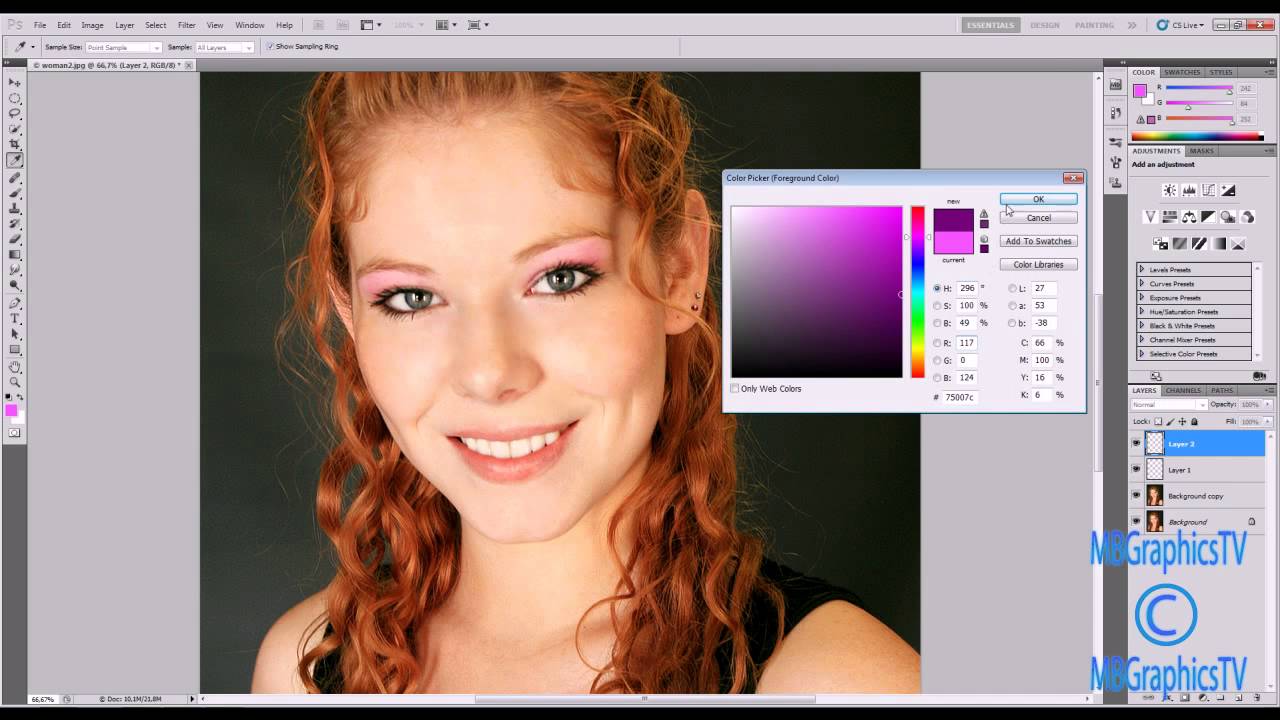Add a Color Balance adjustment
This screenshot has height=720, width=1280.
click(1189, 217)
